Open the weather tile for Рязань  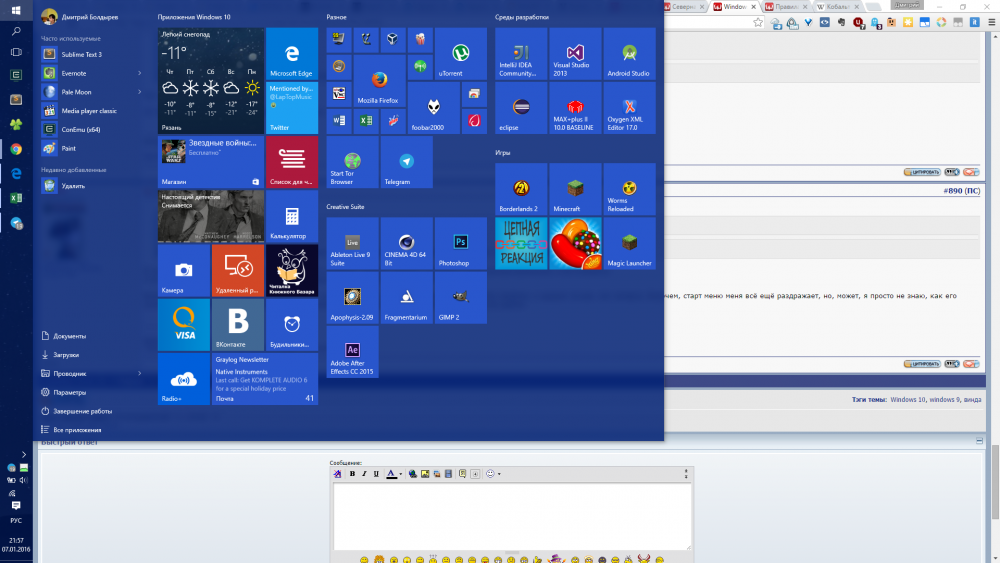(x=210, y=80)
